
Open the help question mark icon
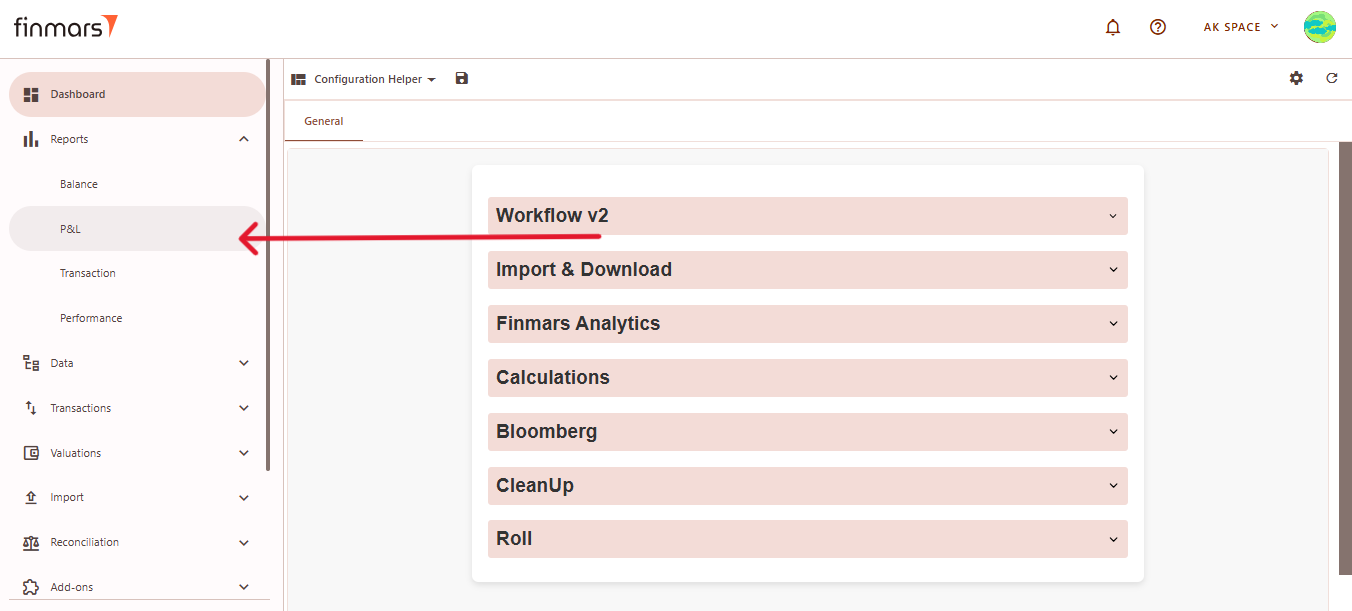[1158, 27]
